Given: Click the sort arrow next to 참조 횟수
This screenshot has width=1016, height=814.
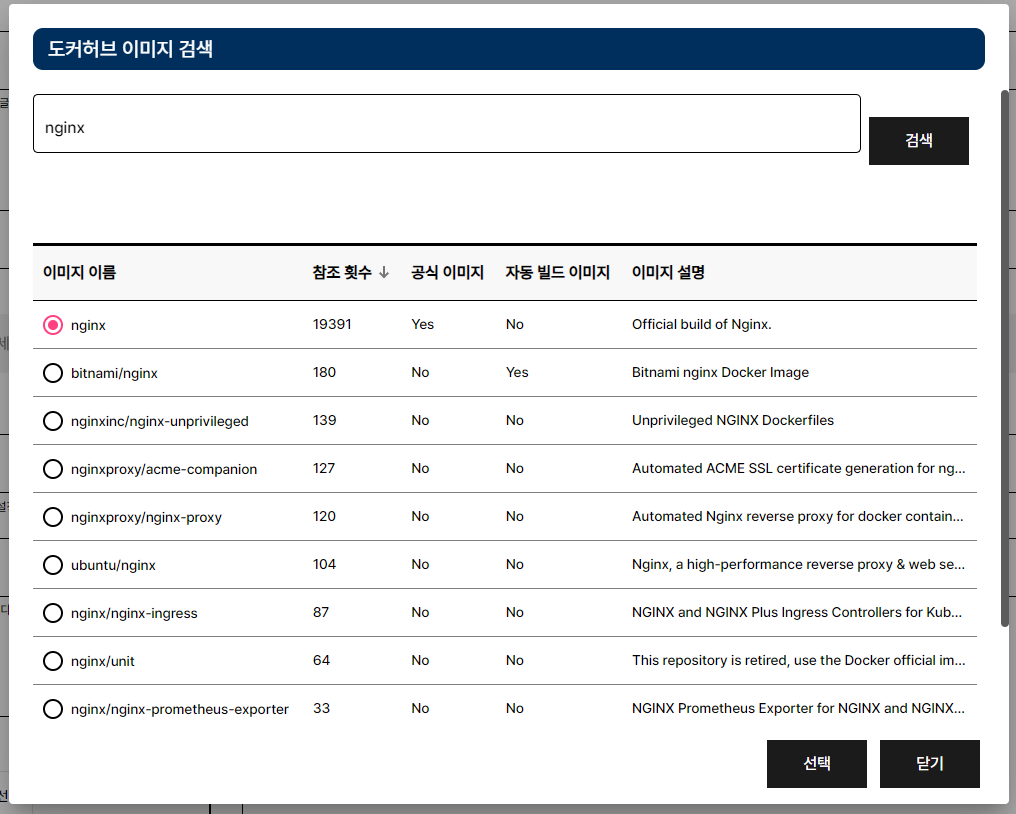Looking at the screenshot, I should [384, 273].
